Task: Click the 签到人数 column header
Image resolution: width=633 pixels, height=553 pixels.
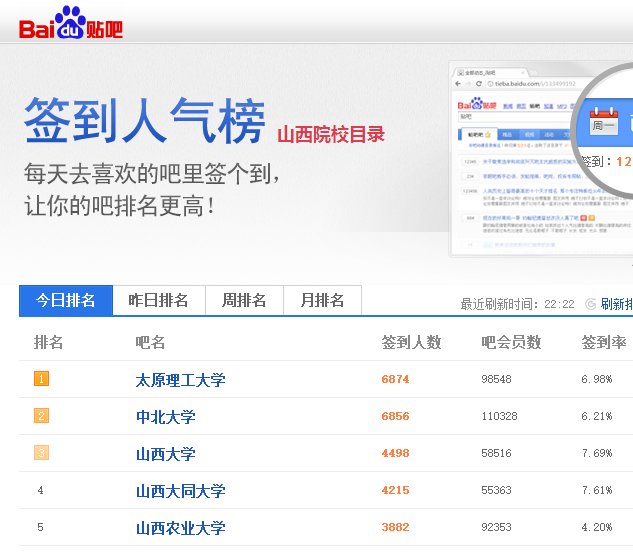Action: pyautogui.click(x=411, y=342)
